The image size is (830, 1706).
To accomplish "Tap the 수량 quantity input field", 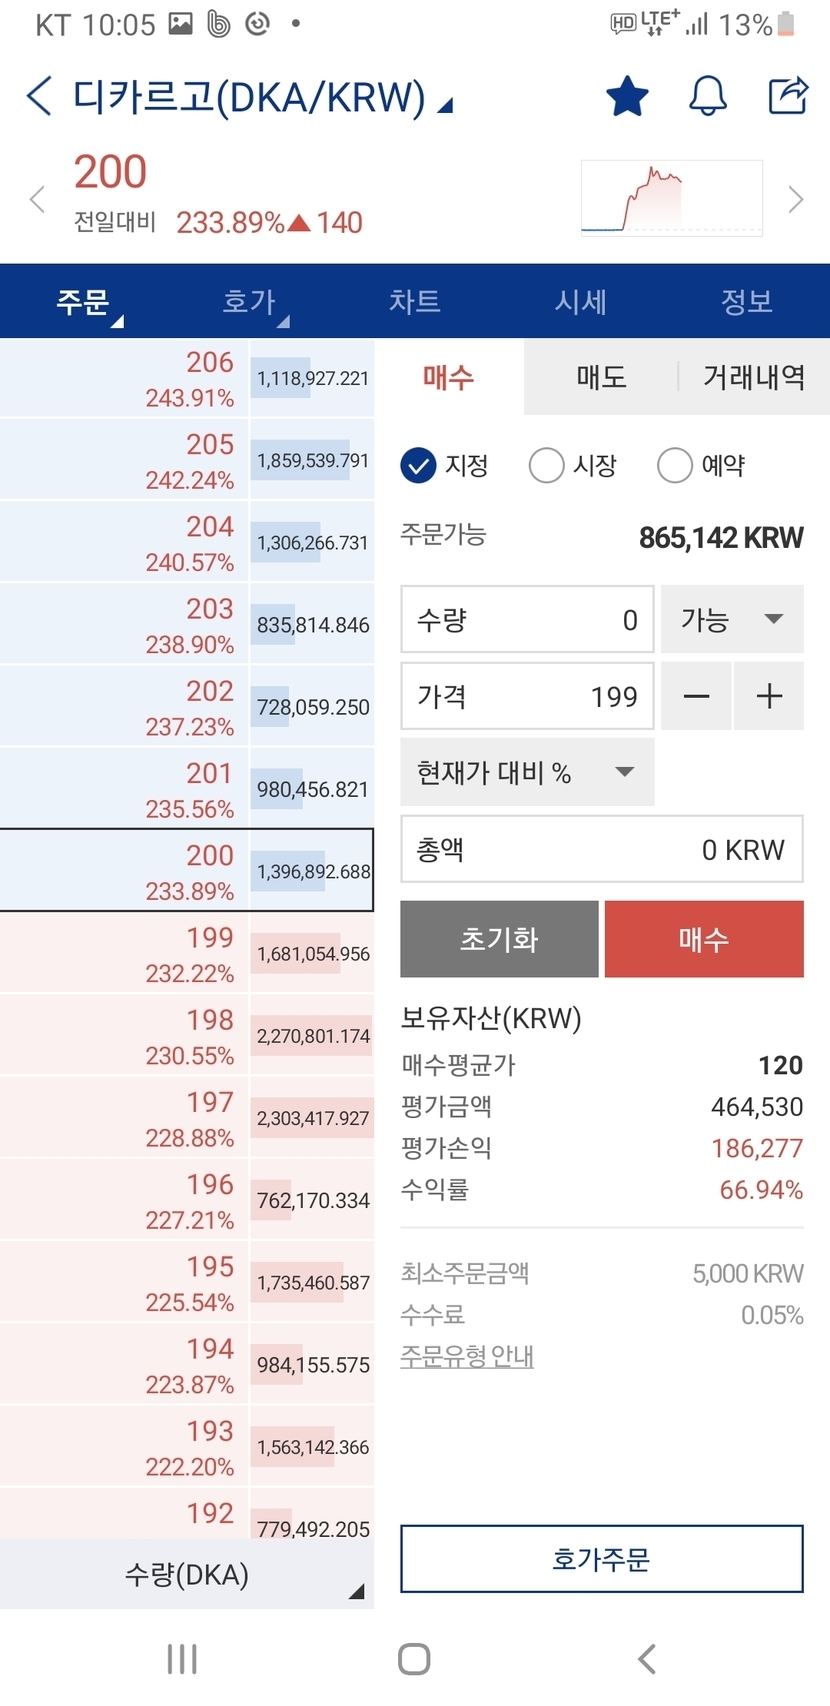I will pos(527,620).
